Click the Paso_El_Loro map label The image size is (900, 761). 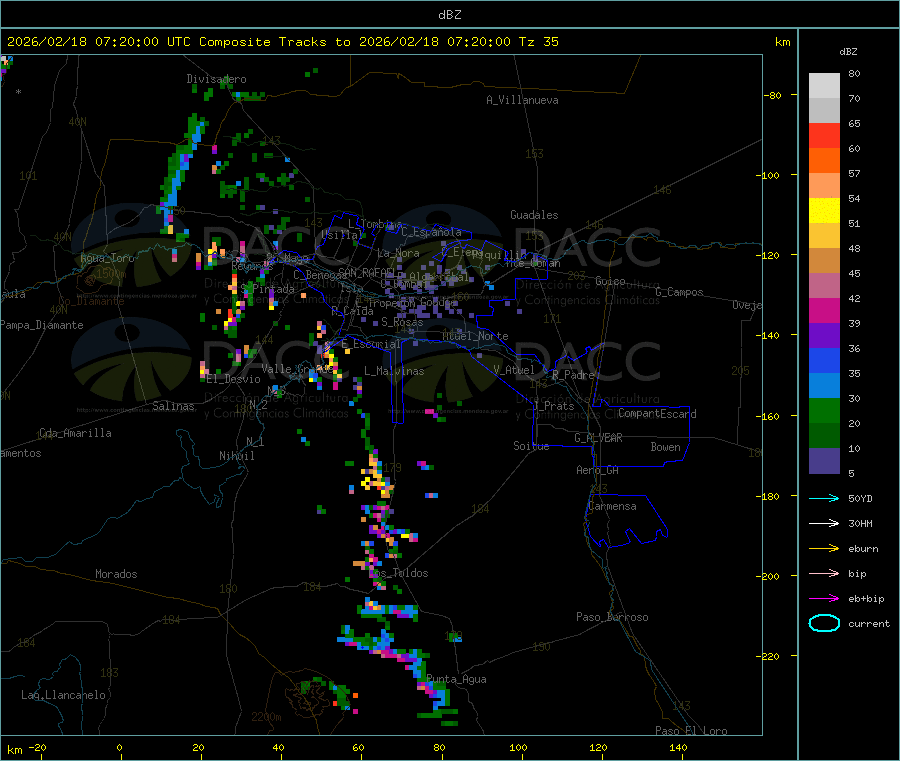point(691,731)
